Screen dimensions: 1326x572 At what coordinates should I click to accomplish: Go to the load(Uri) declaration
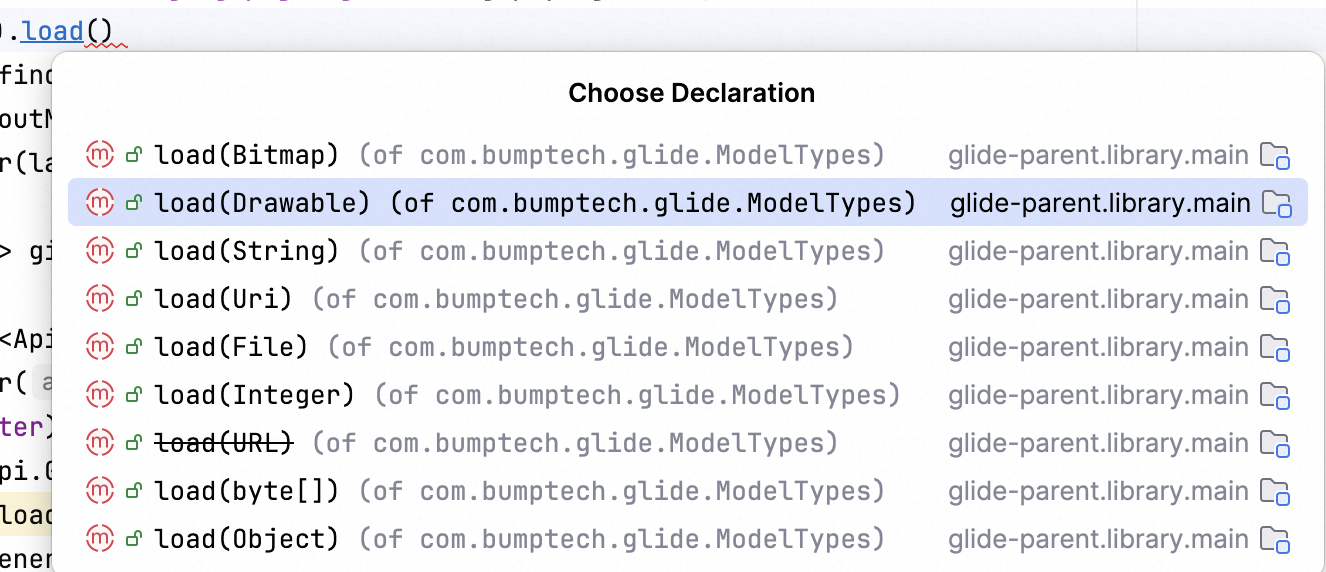223,299
